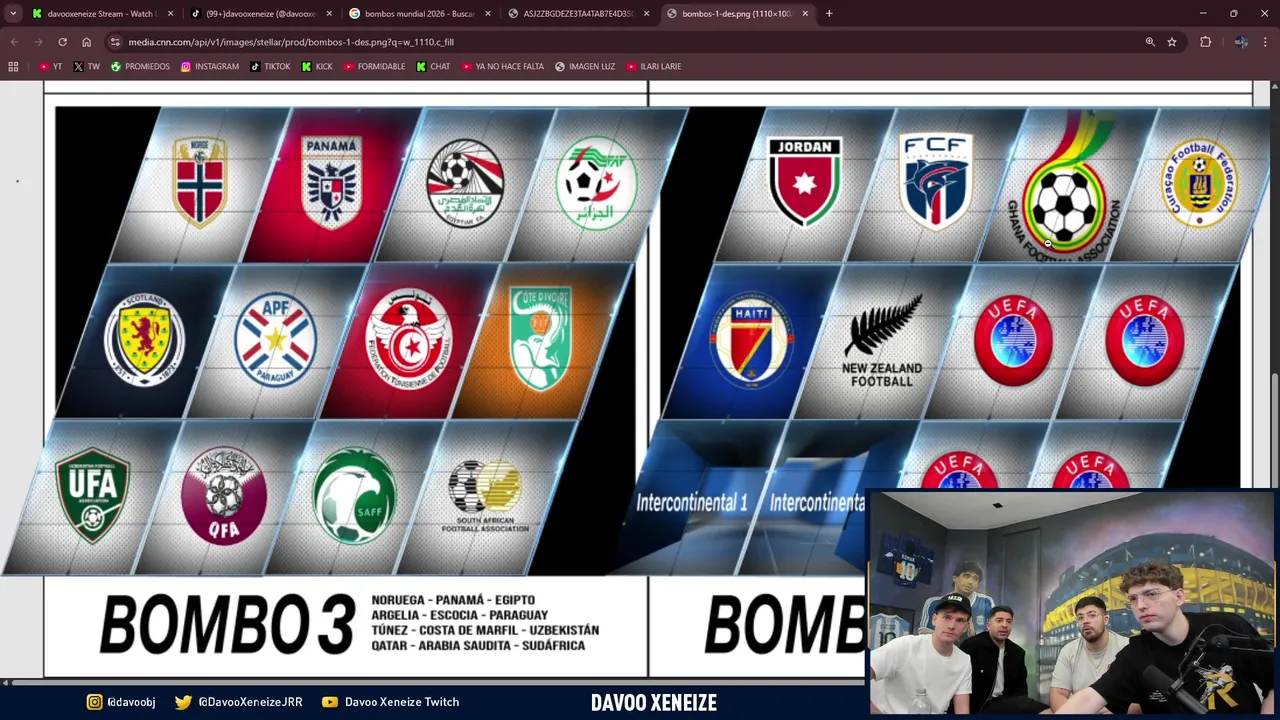Viewport: 1280px width, 720px height.
Task: Click the green UFA Uzbekistan crest
Action: click(x=92, y=496)
